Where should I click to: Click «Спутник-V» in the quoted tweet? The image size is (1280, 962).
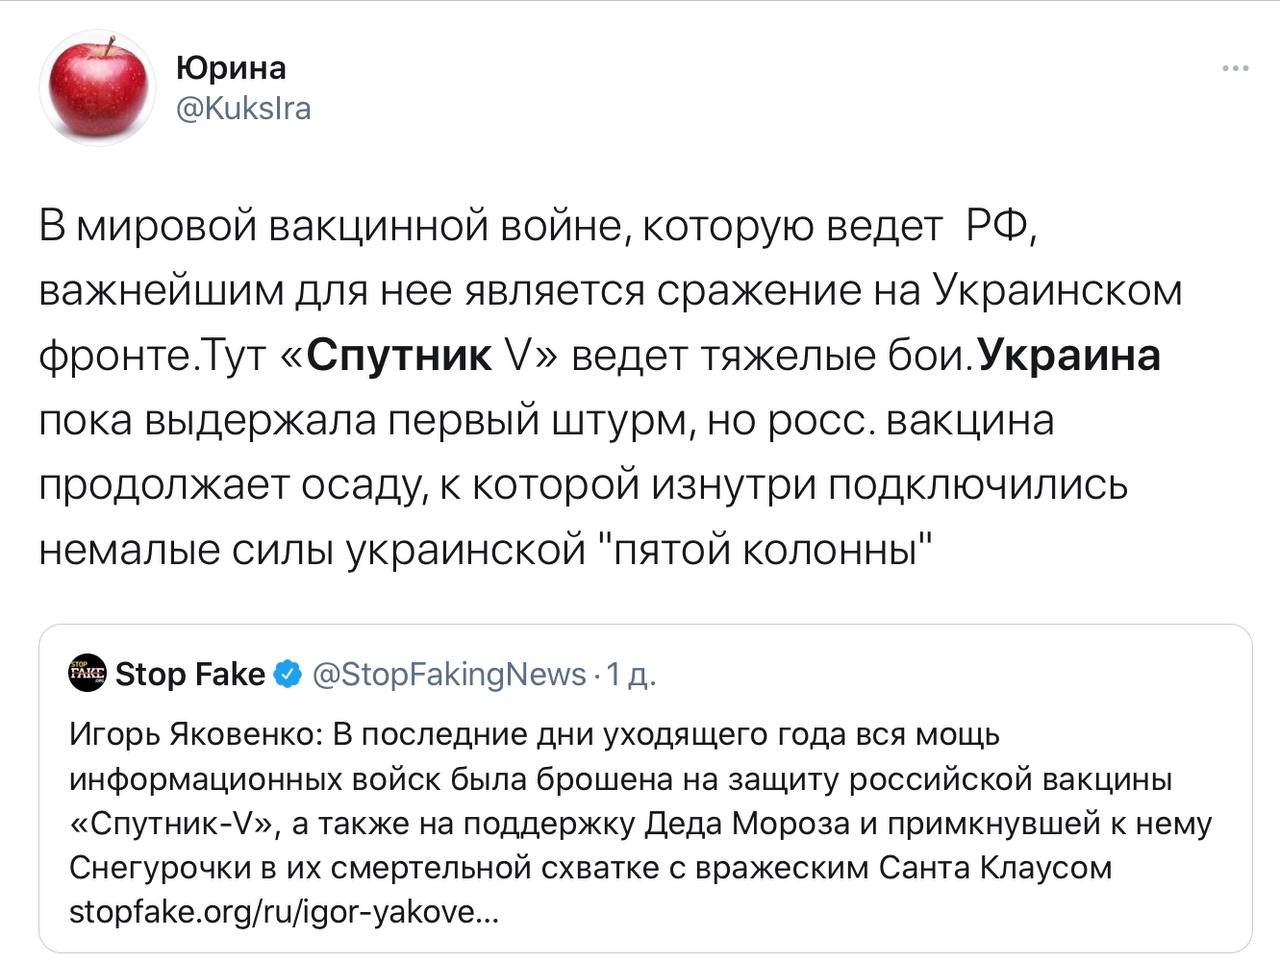tap(171, 823)
